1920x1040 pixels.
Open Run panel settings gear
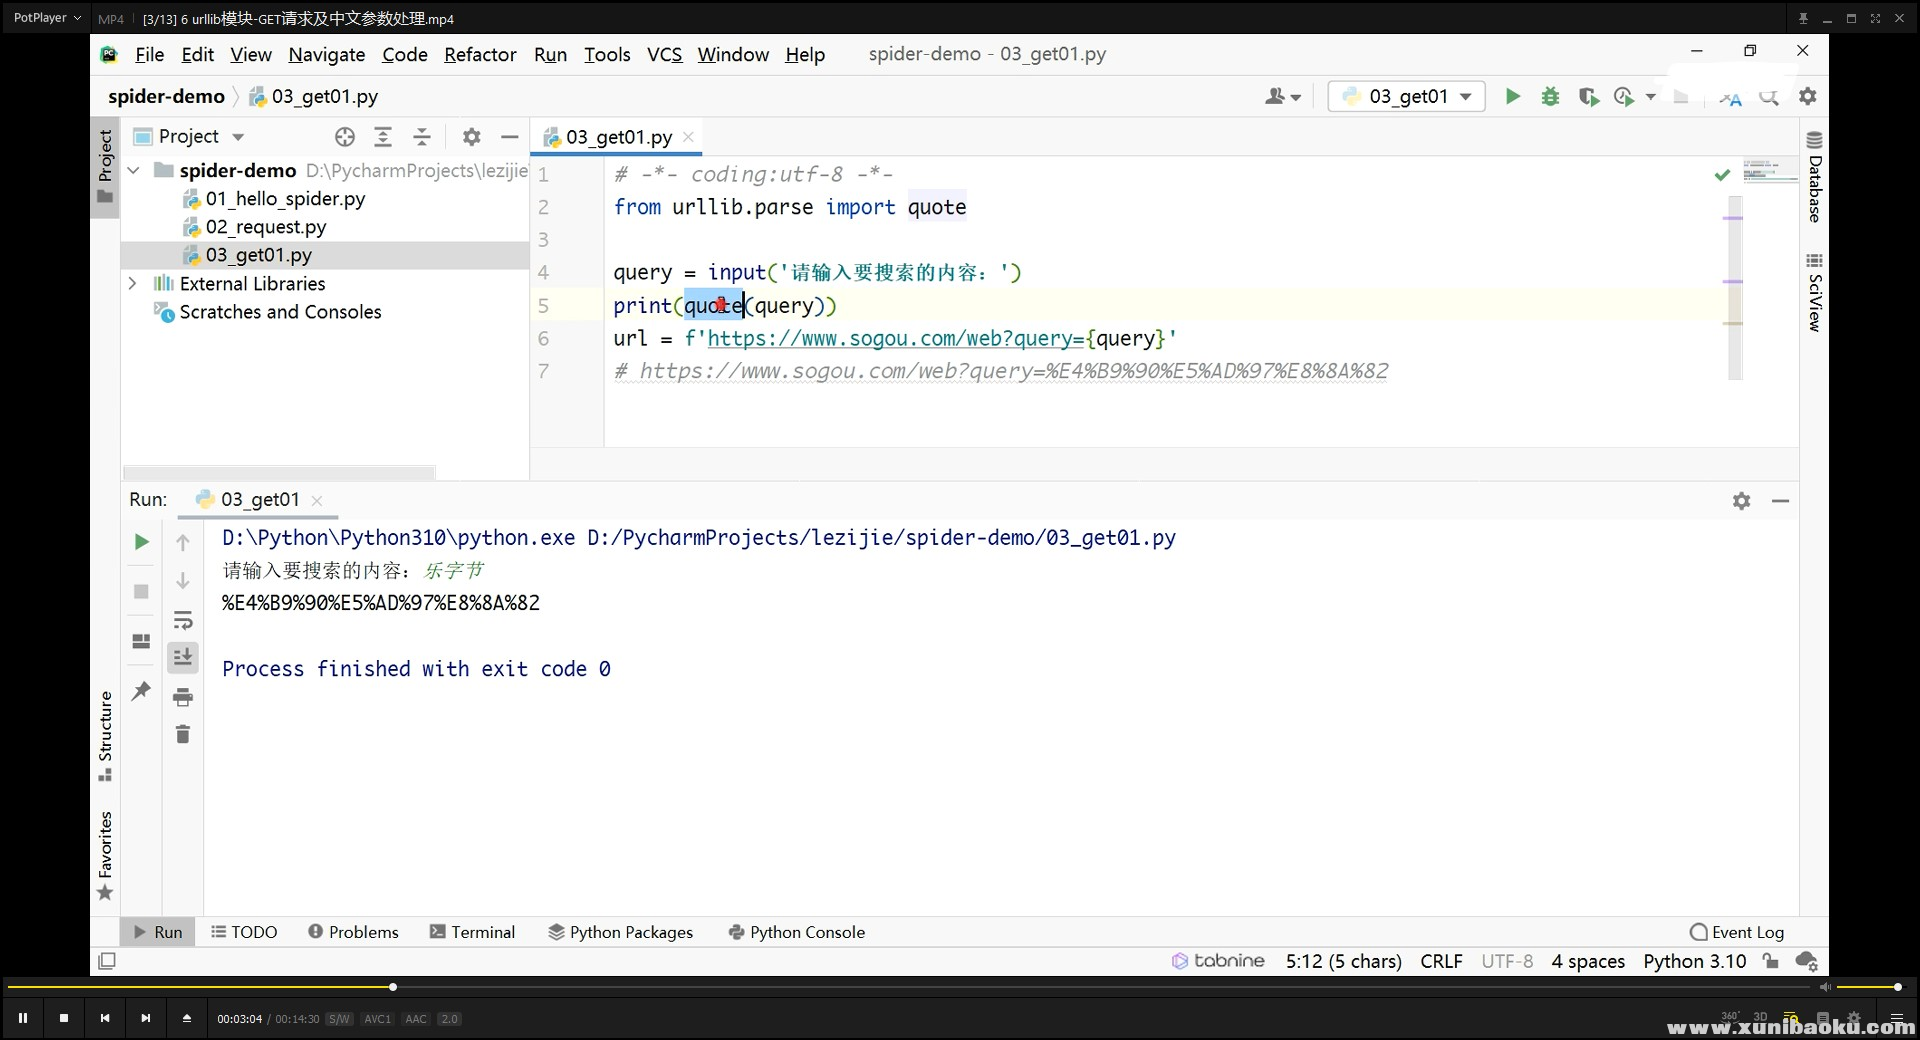pos(1741,501)
